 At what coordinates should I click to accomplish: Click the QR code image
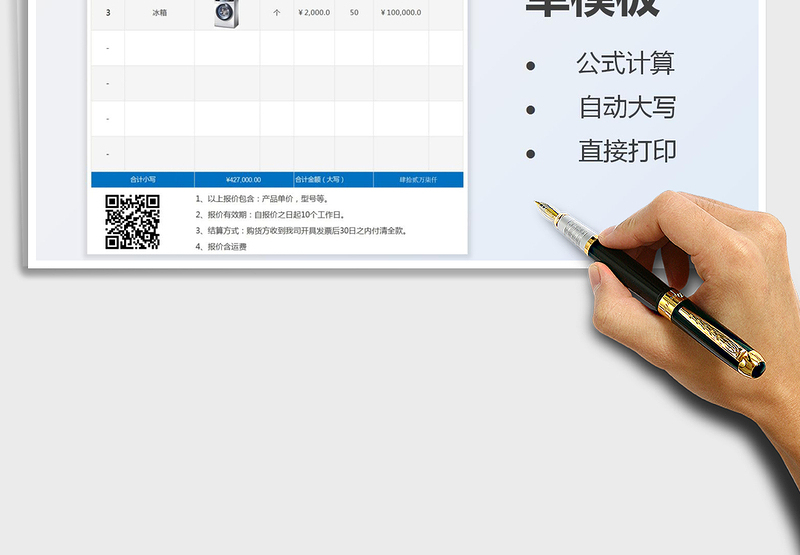pos(133,222)
